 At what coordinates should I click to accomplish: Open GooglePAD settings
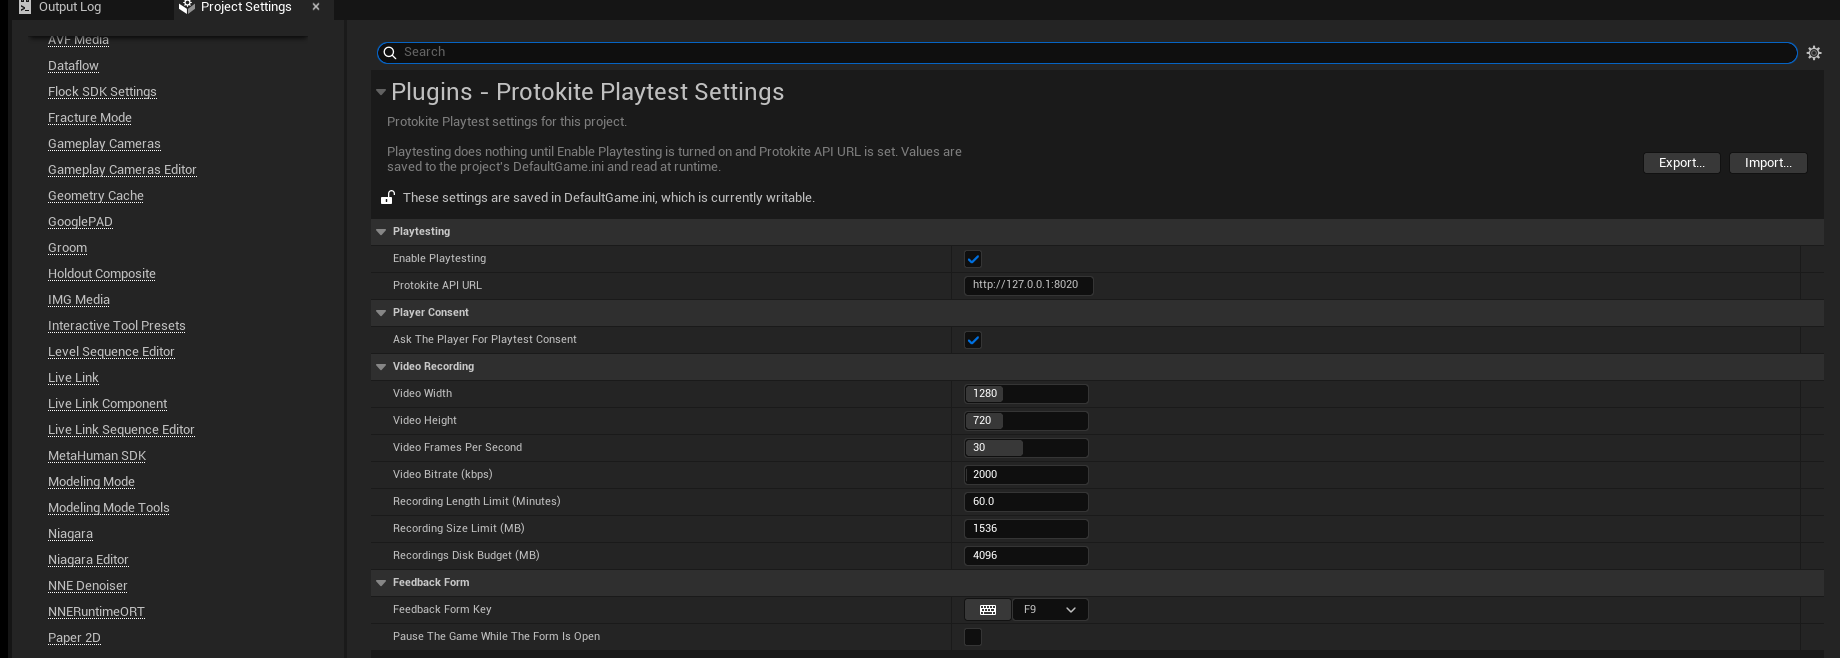point(80,222)
